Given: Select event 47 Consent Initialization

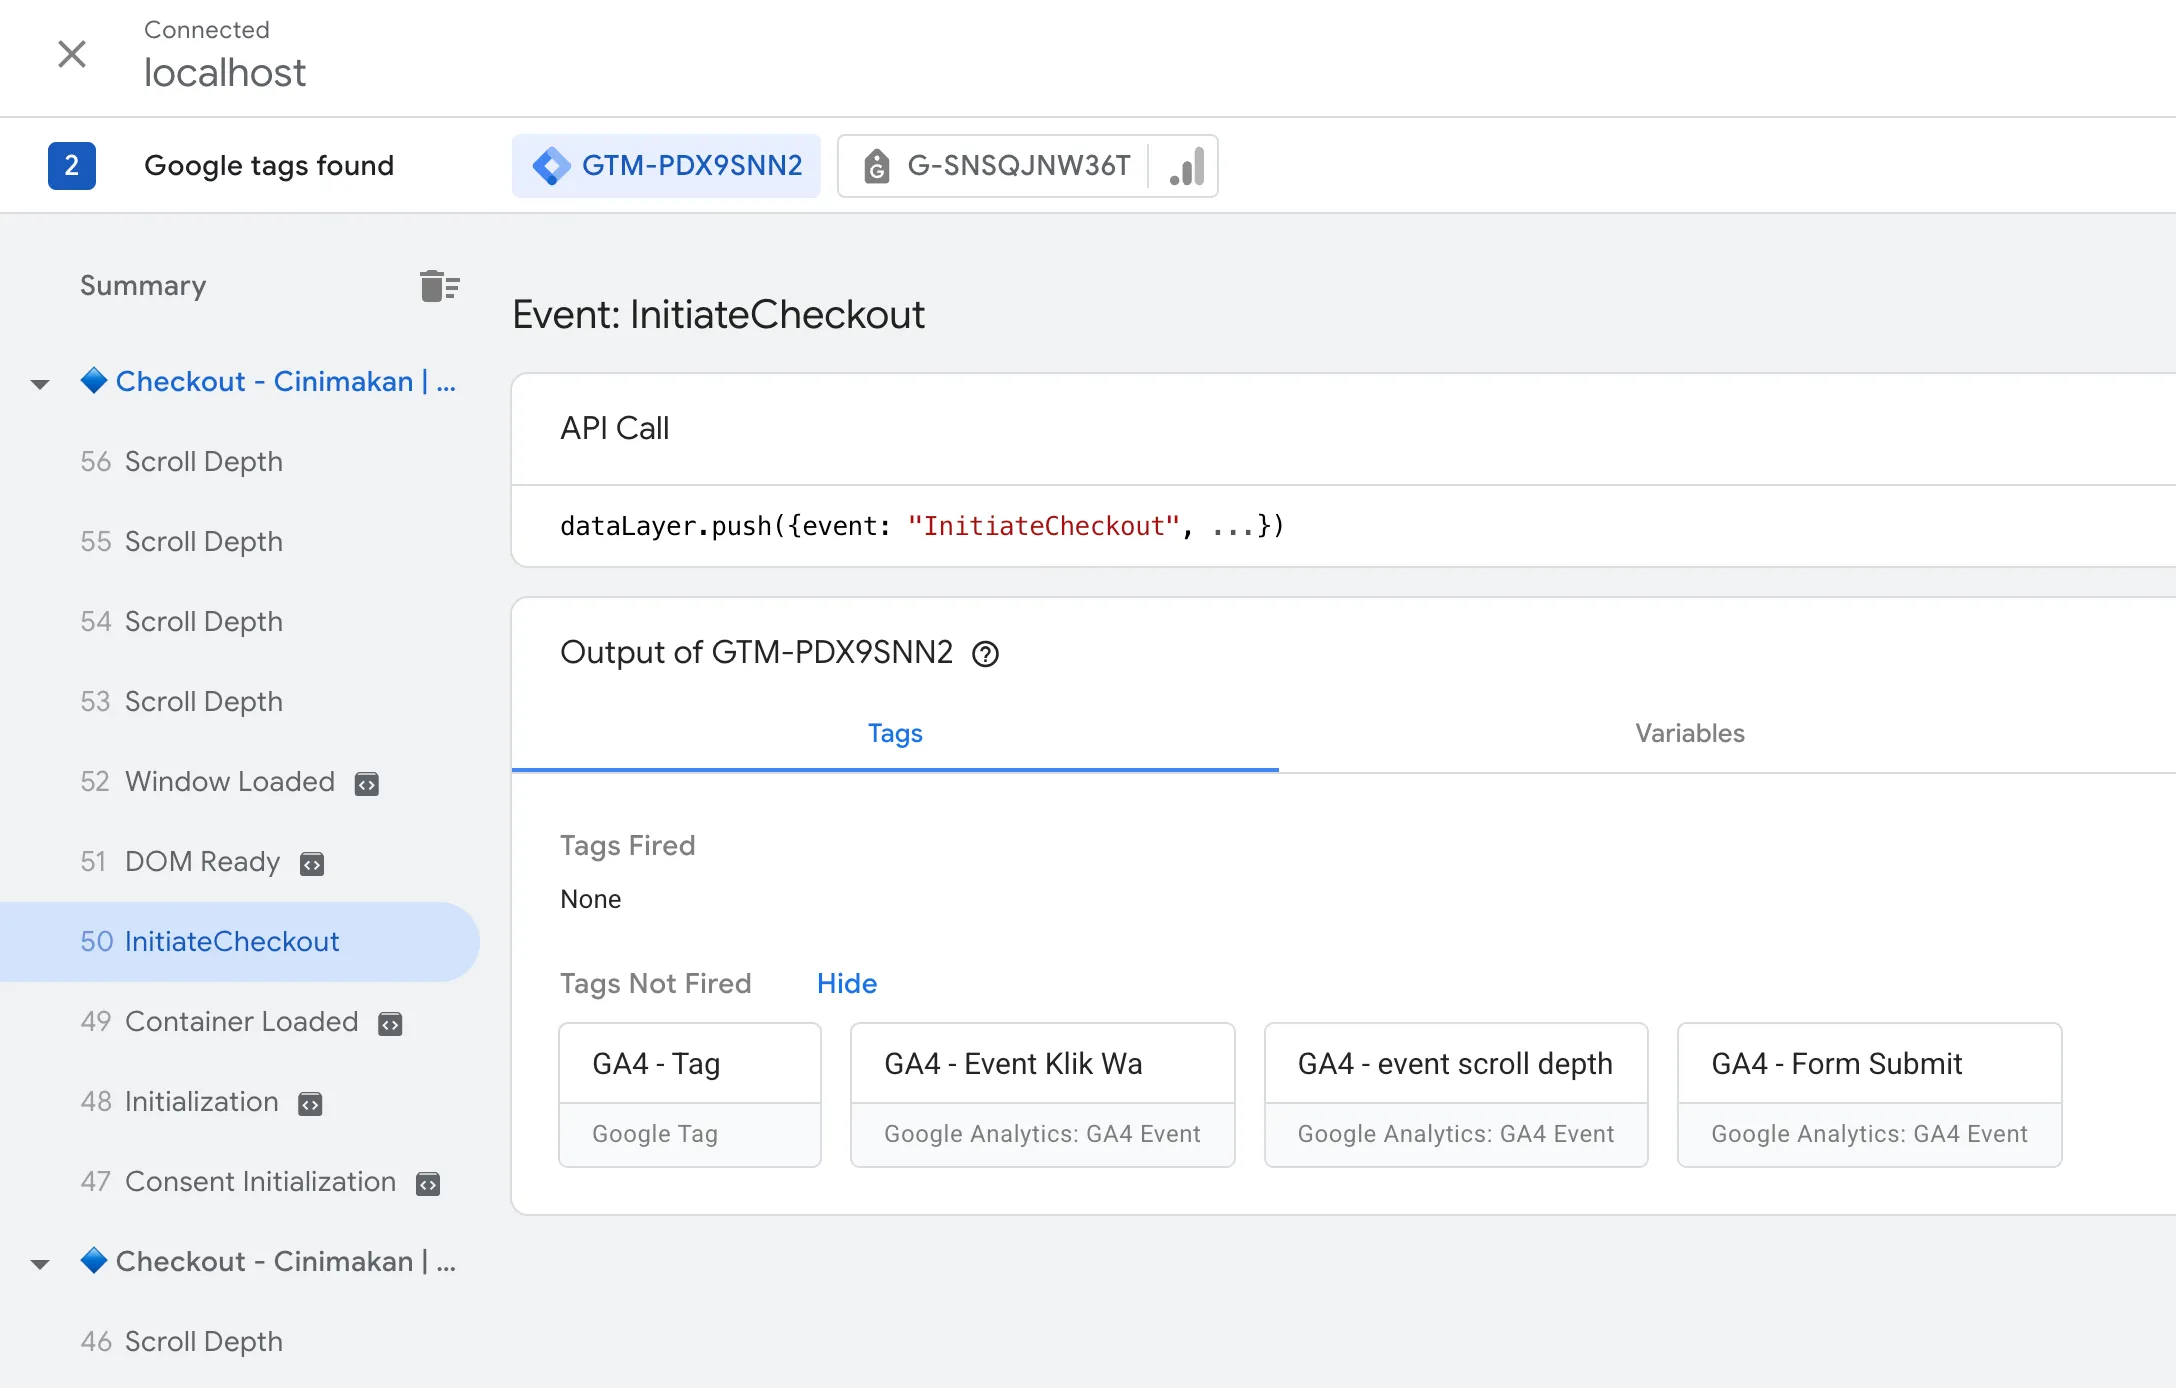Looking at the screenshot, I should pos(239,1182).
